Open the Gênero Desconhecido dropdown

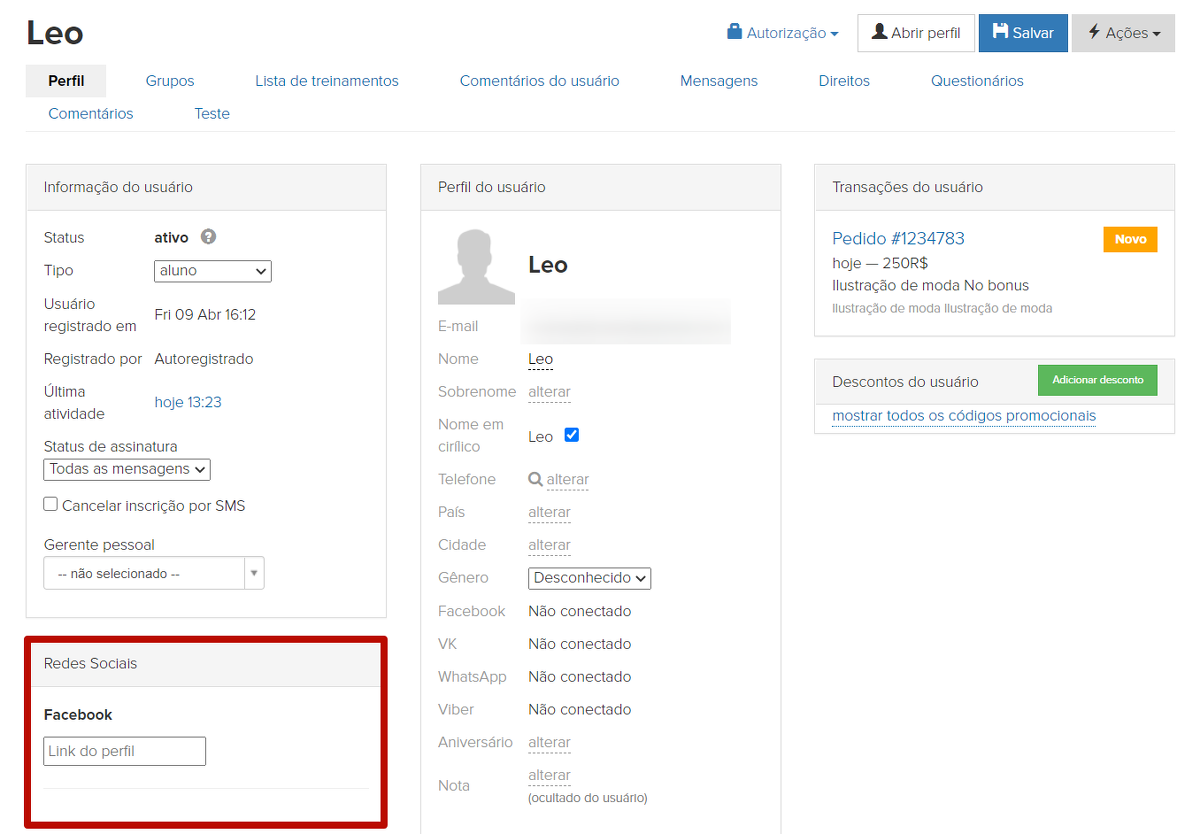point(589,578)
